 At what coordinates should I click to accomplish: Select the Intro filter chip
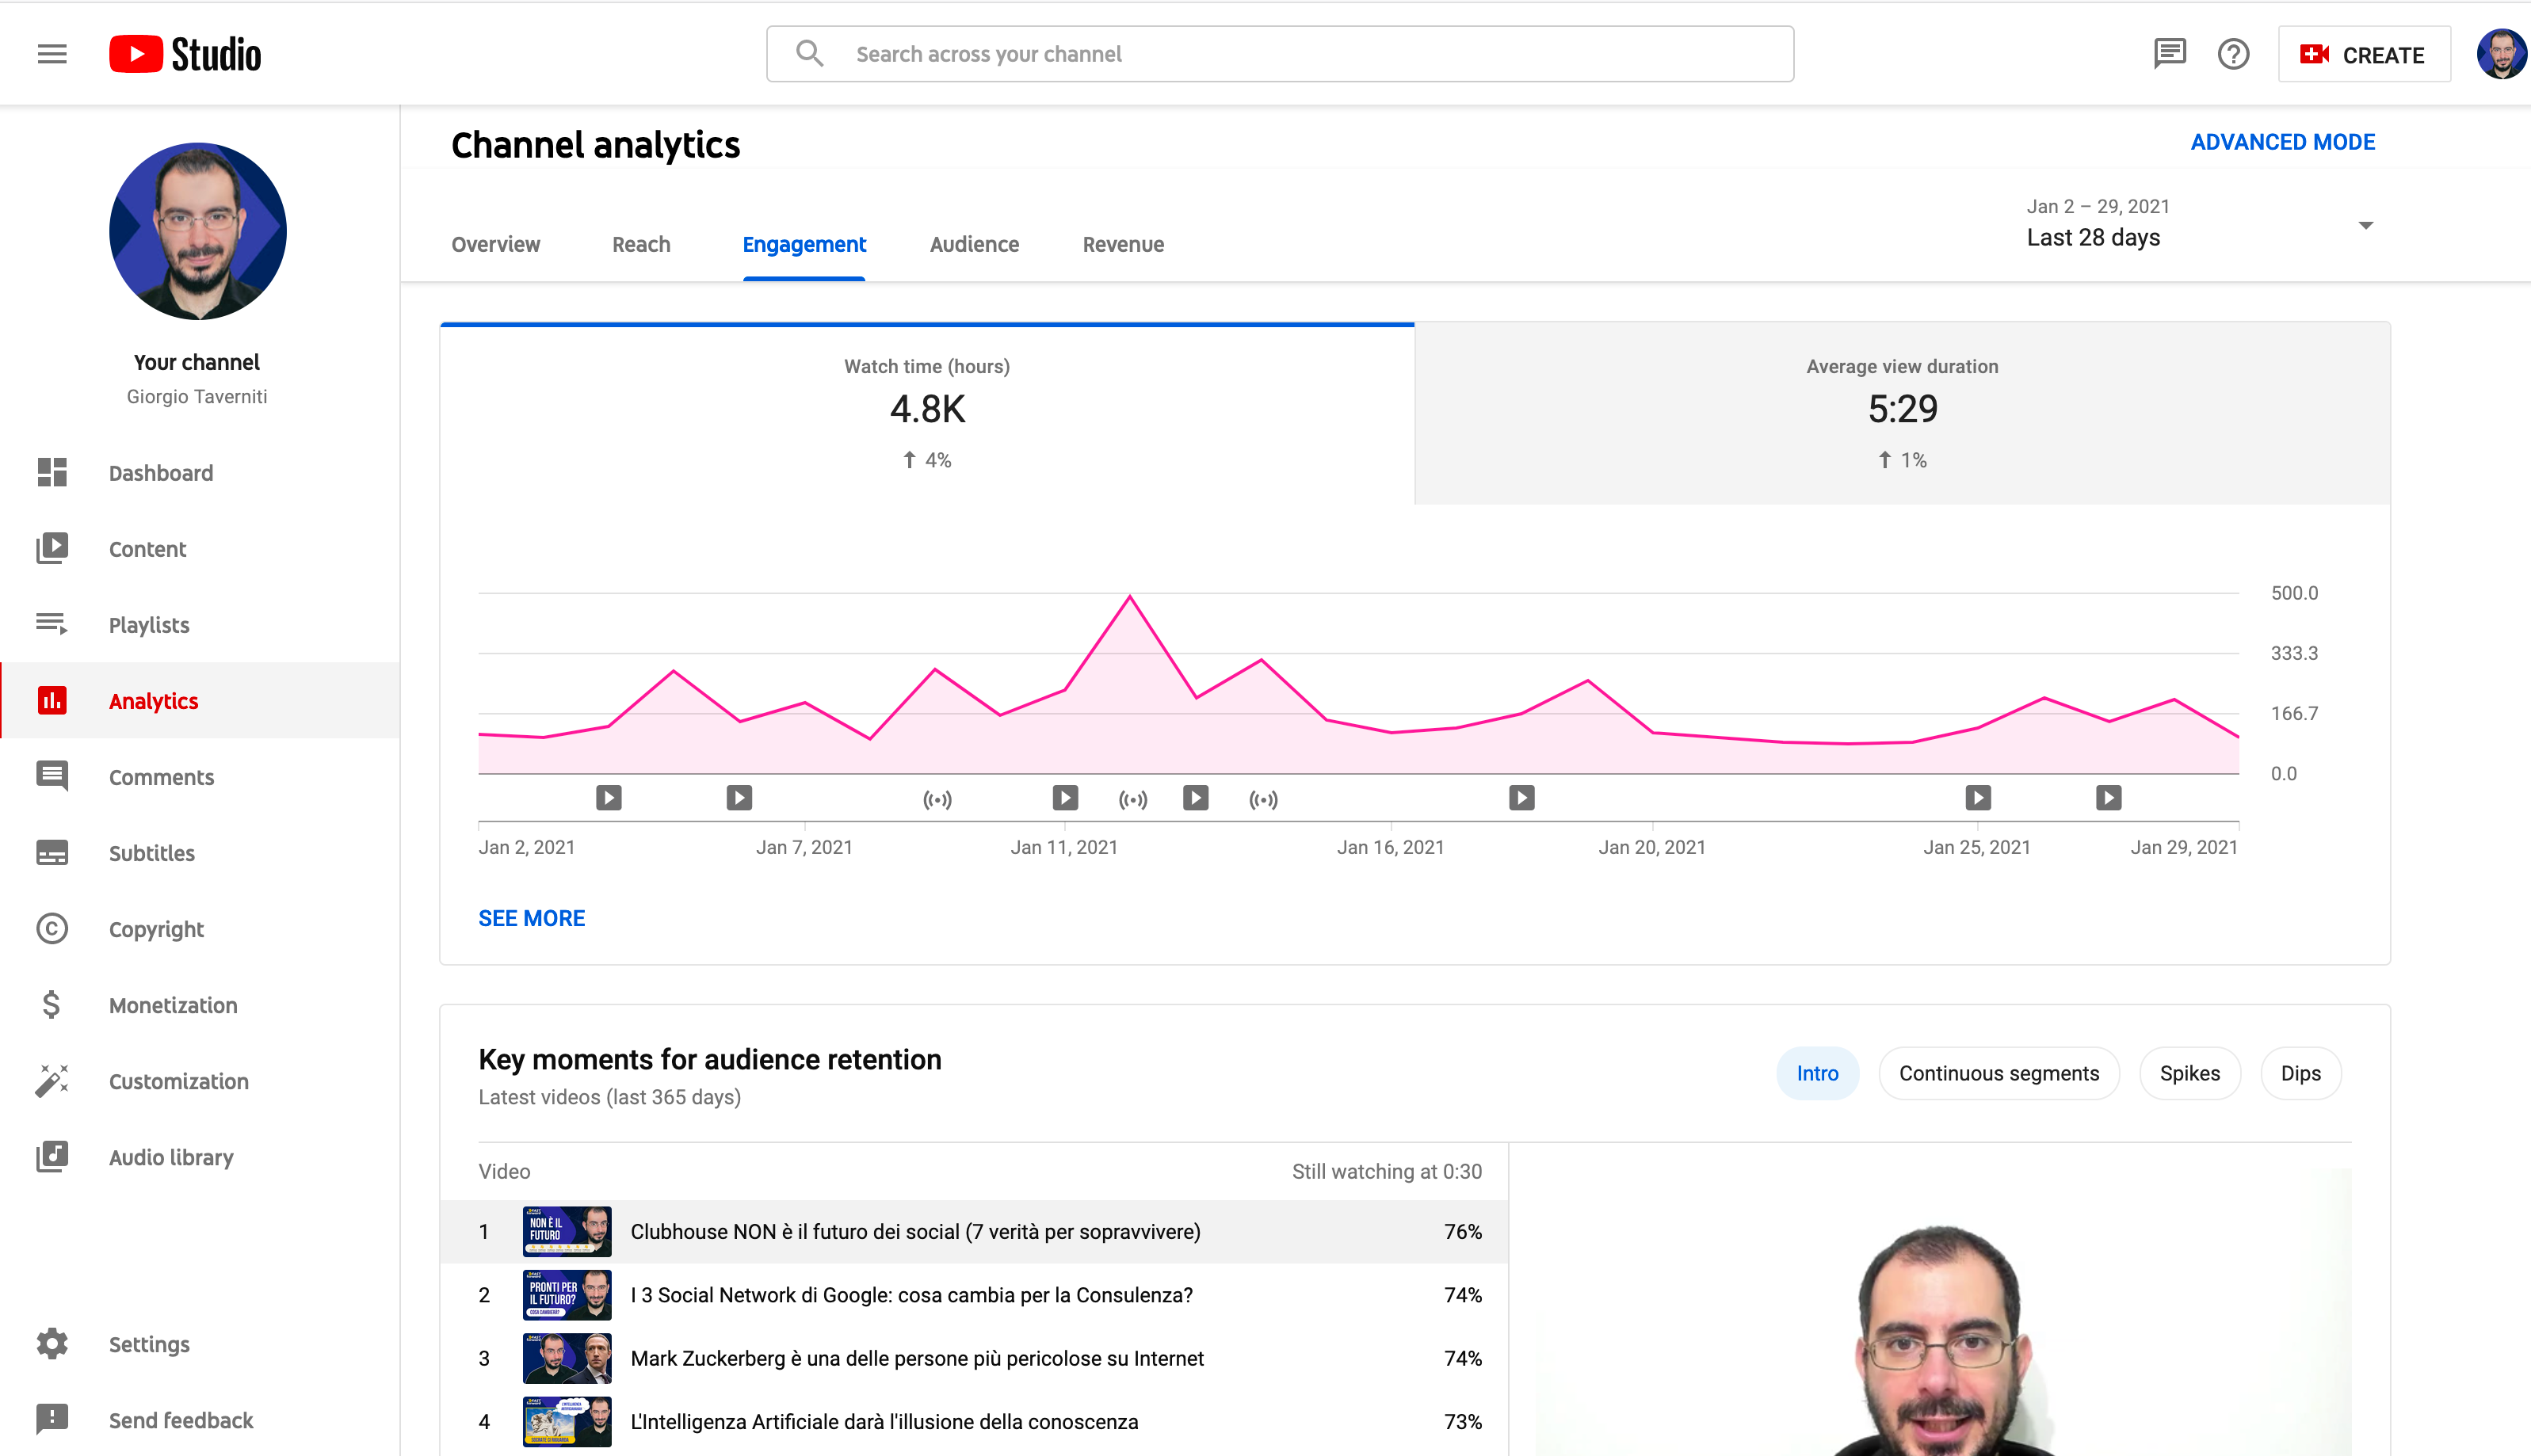click(x=1817, y=1072)
